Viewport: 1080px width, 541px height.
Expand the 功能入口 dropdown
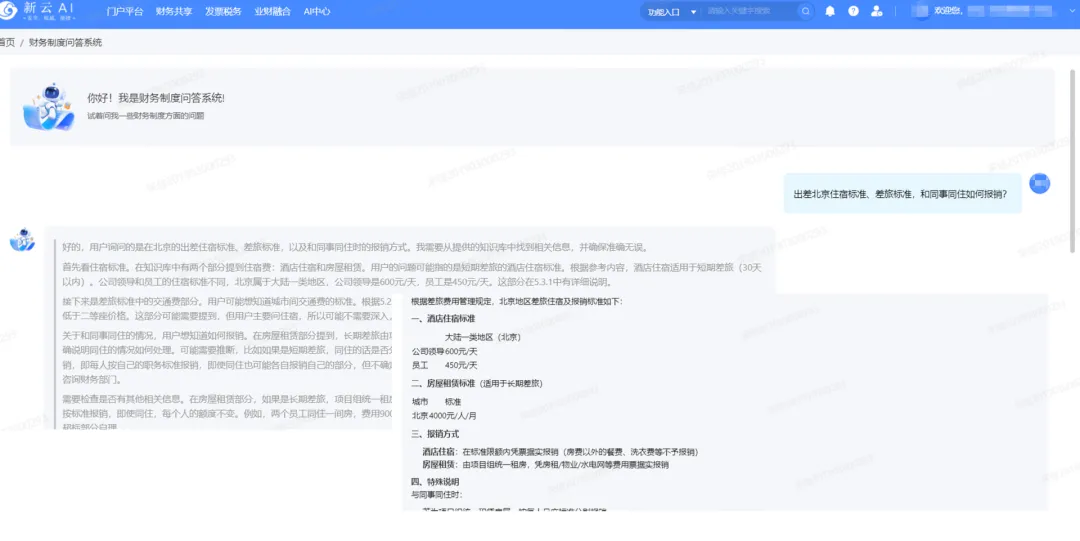click(672, 12)
